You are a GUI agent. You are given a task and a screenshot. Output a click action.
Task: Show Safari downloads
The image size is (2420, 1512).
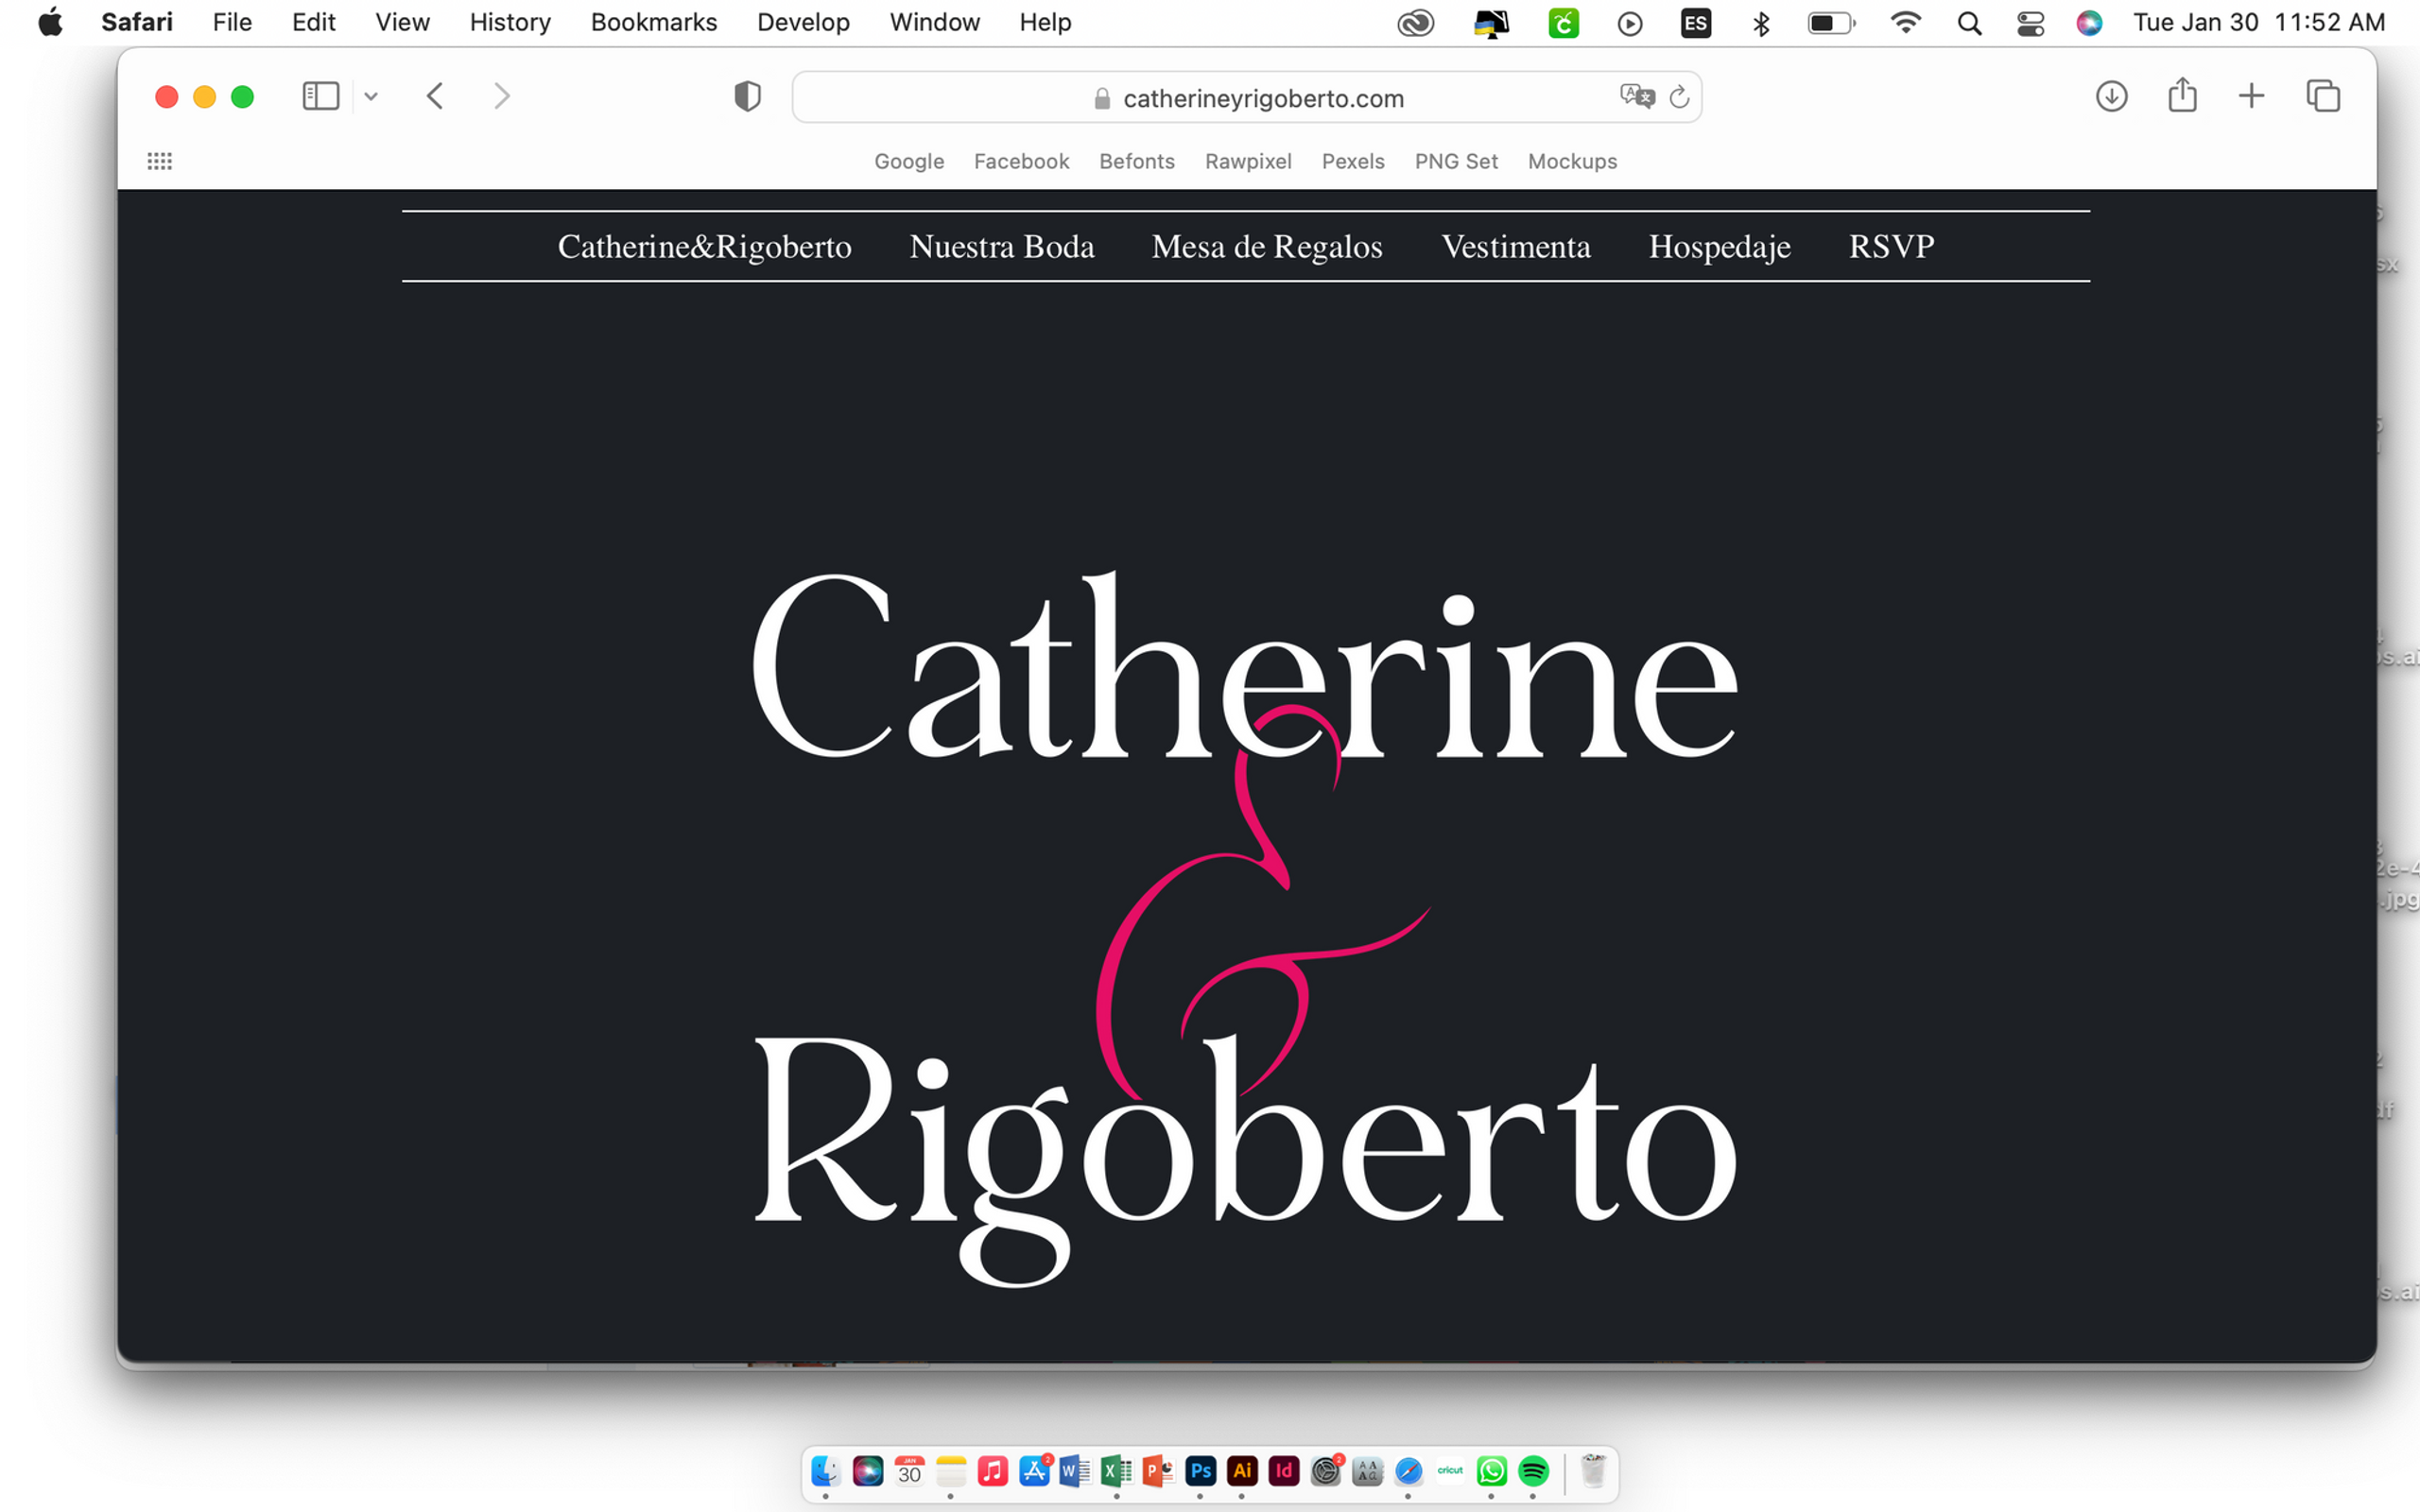[2111, 96]
